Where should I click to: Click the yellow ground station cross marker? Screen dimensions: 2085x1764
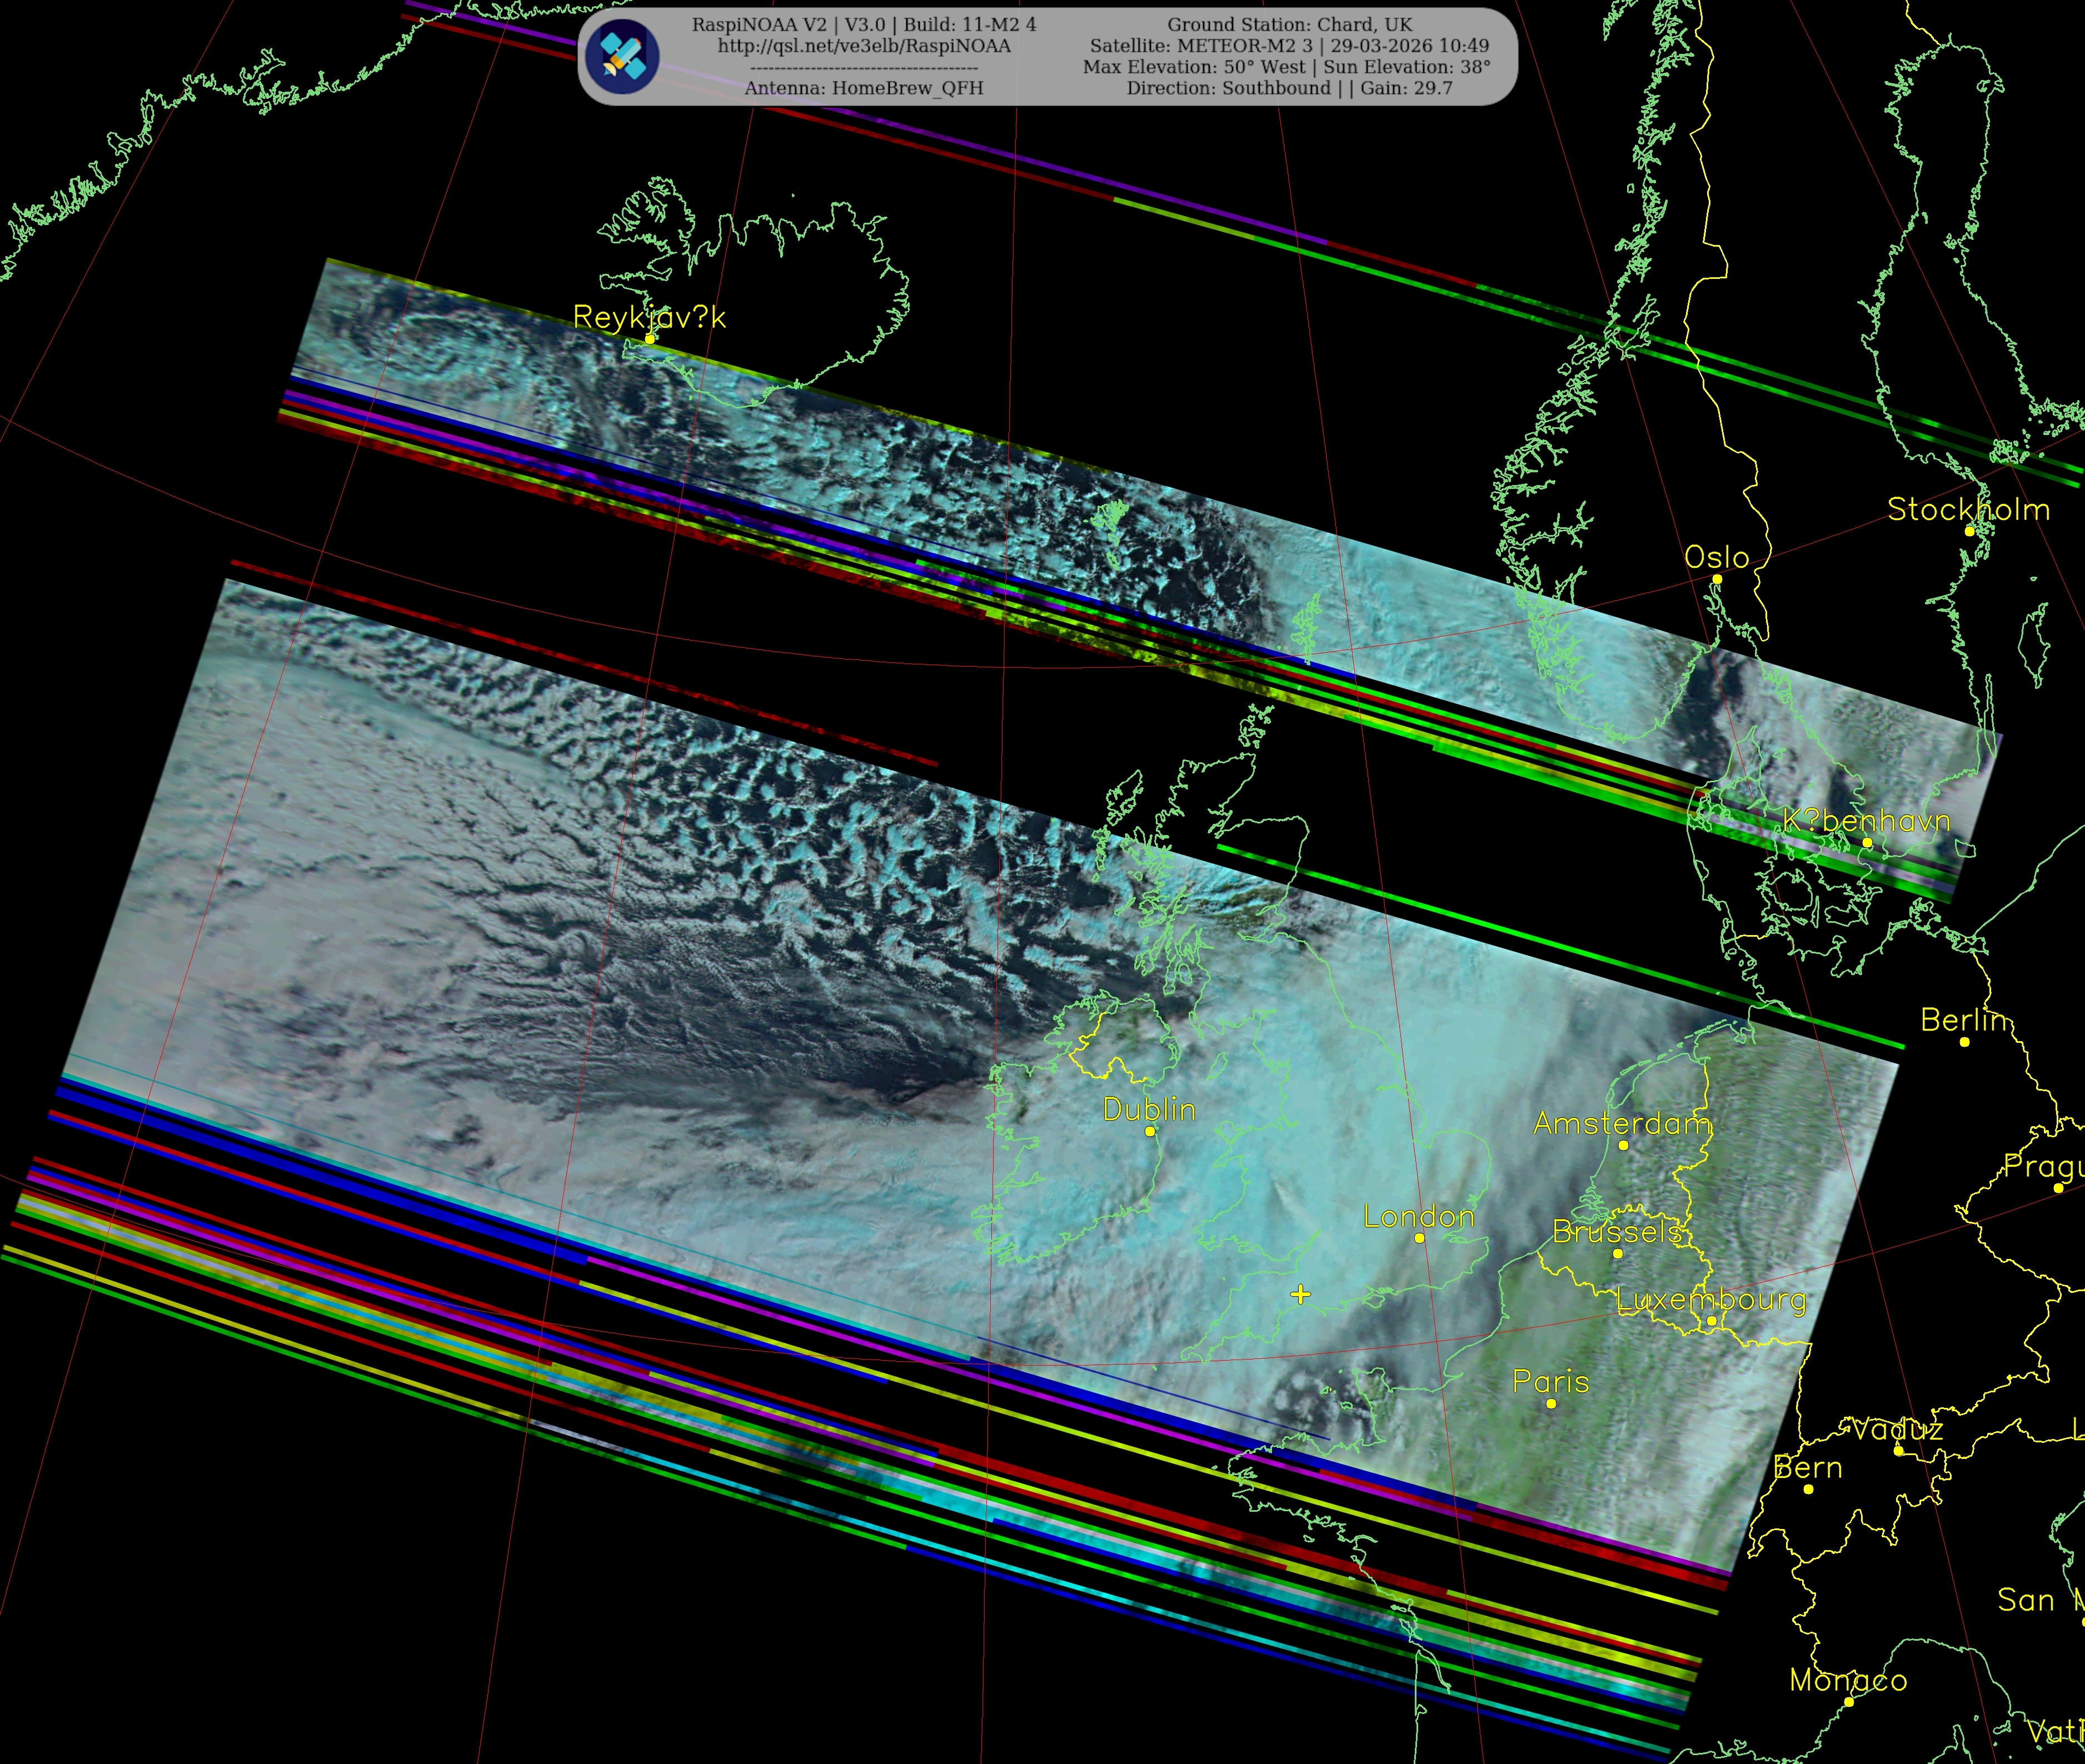click(1300, 1295)
